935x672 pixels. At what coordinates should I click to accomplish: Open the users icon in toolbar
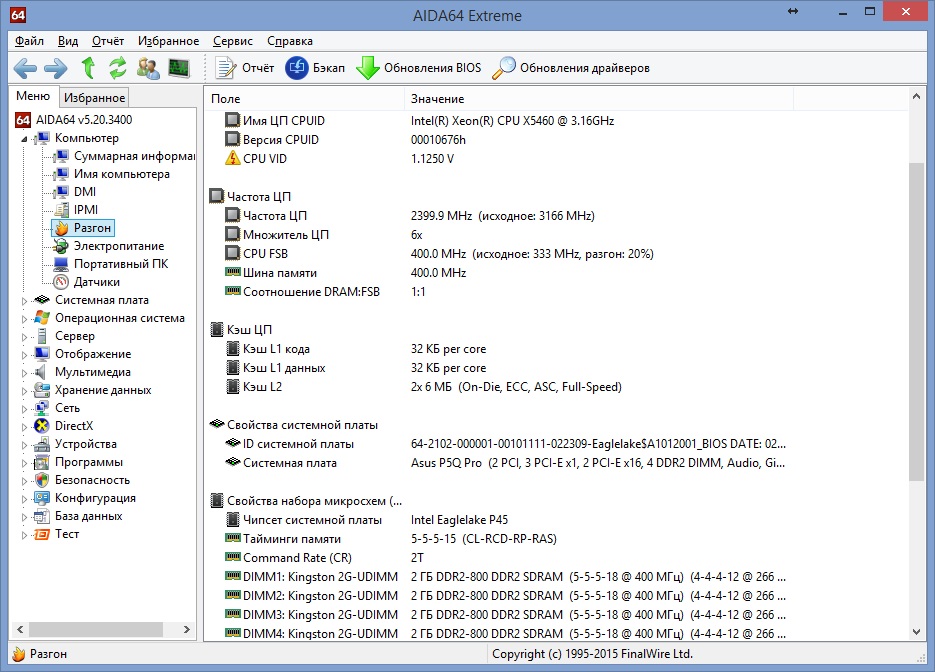[148, 68]
